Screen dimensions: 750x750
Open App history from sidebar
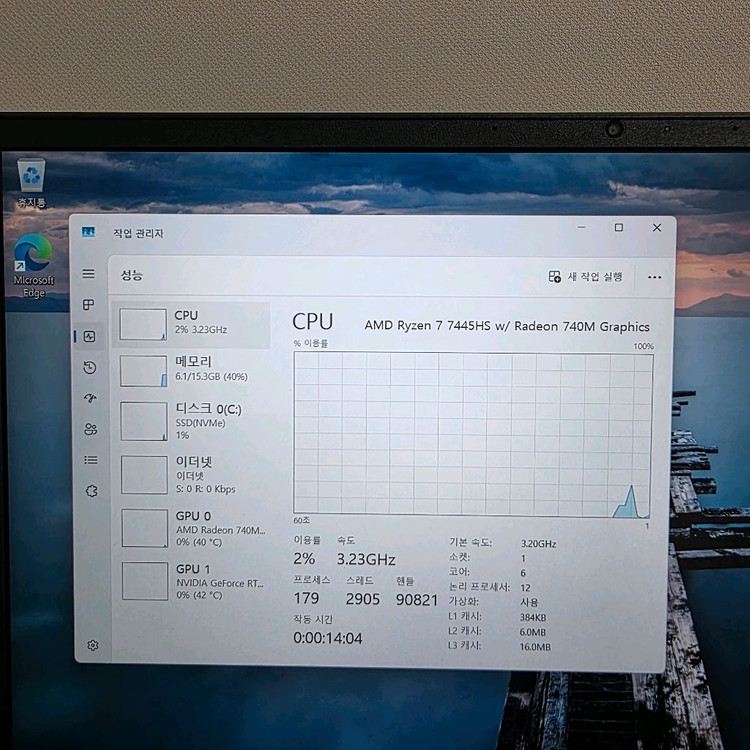click(x=90, y=368)
